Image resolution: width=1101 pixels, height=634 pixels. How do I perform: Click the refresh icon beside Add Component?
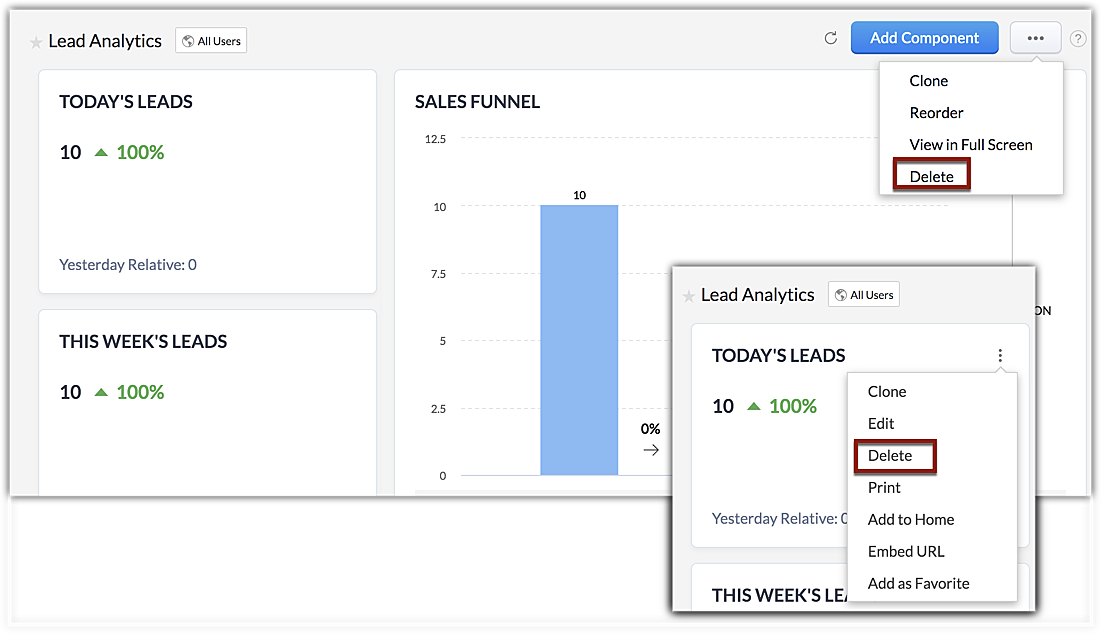click(830, 39)
